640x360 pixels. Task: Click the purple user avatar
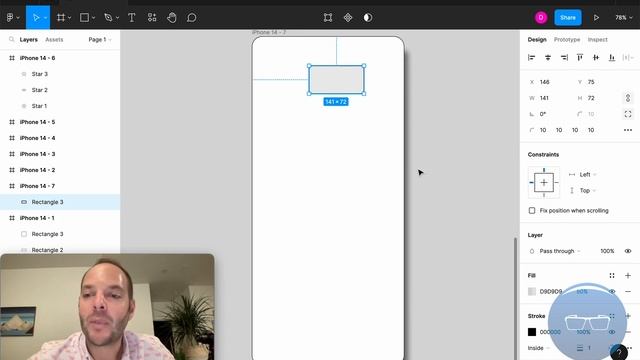(541, 18)
